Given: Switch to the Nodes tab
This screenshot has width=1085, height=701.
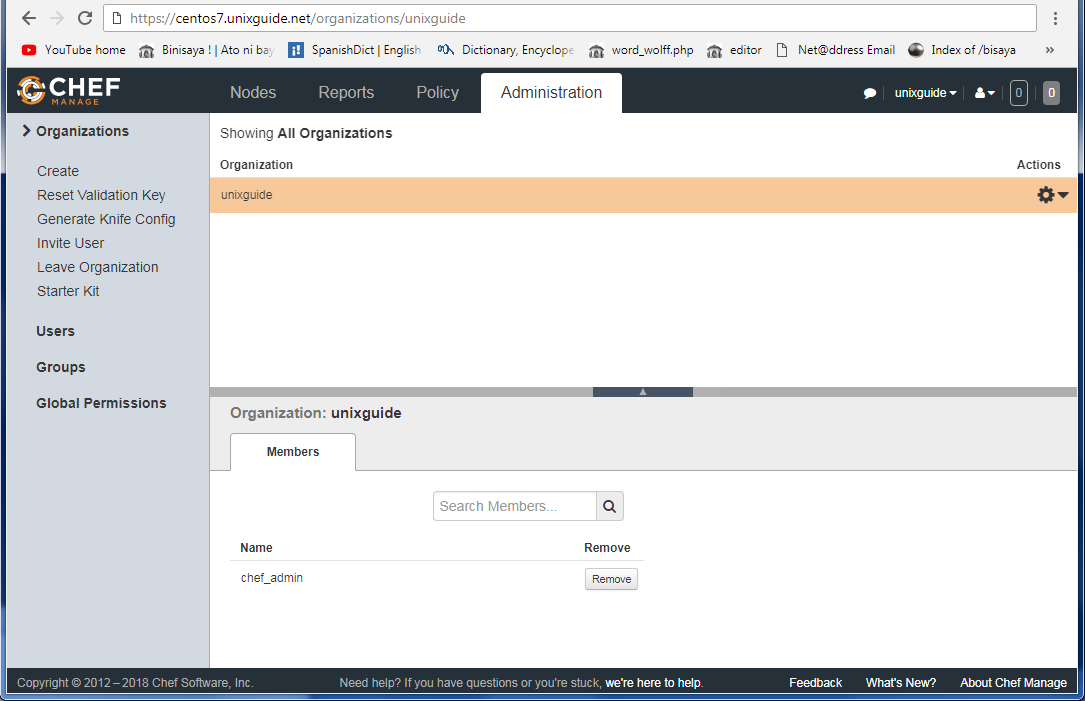Looking at the screenshot, I should [x=253, y=93].
